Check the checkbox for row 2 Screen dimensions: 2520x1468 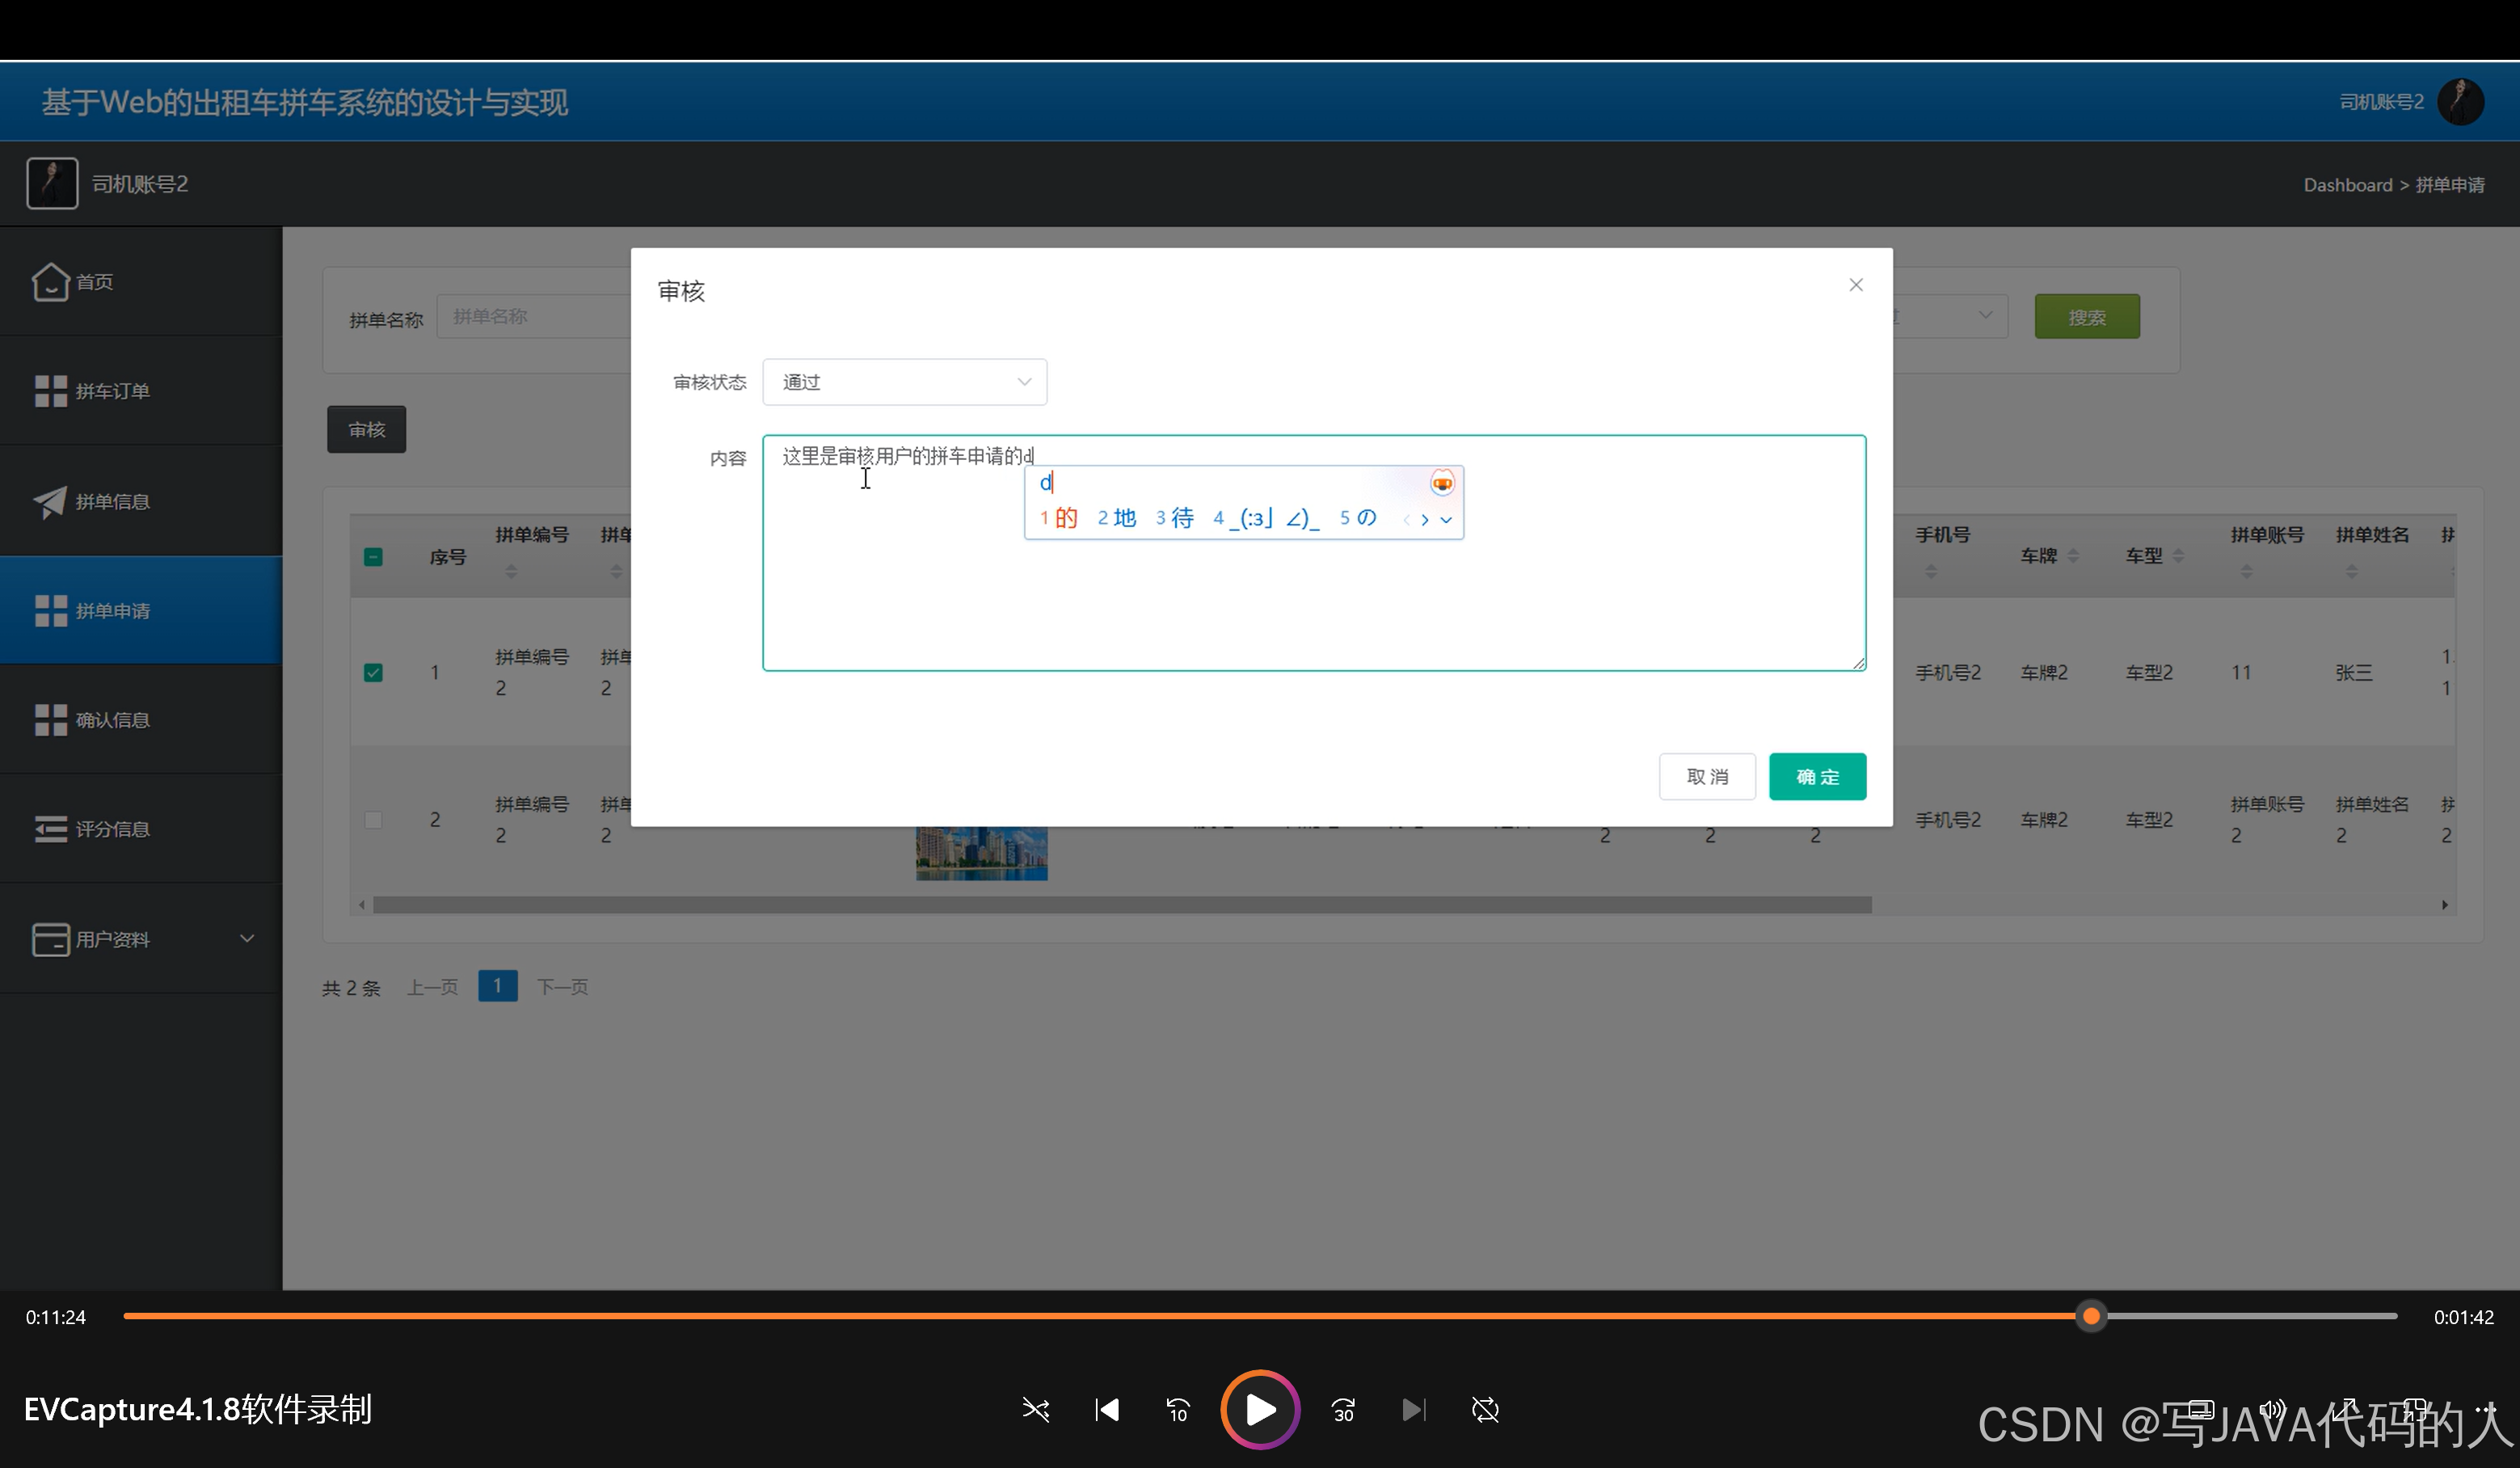click(373, 820)
